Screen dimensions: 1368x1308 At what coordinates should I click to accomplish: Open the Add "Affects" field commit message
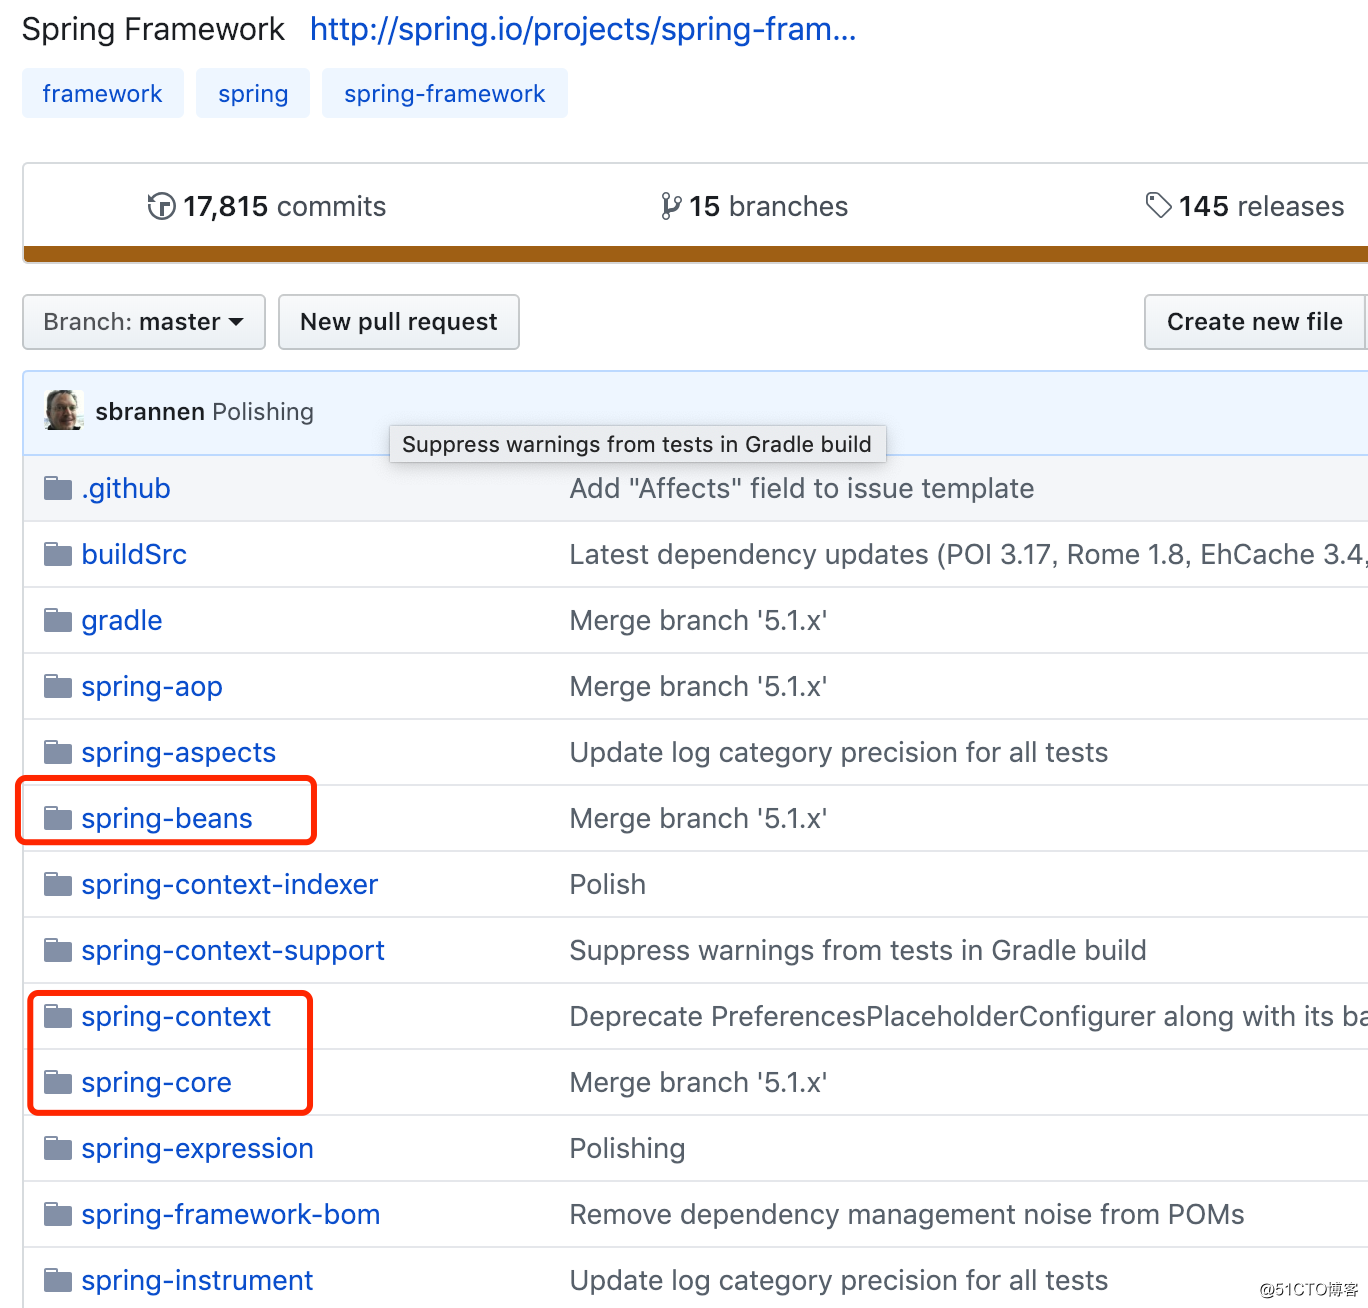pos(802,488)
